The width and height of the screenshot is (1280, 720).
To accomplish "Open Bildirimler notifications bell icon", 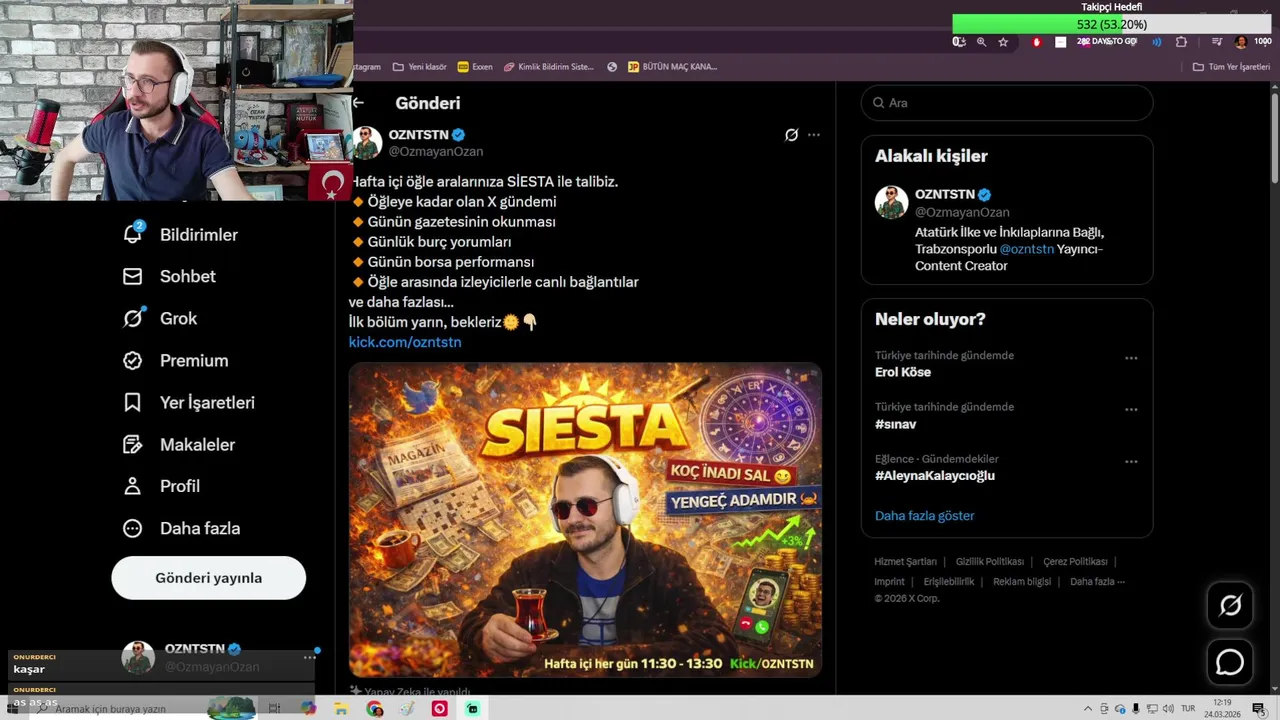I will pos(132,234).
